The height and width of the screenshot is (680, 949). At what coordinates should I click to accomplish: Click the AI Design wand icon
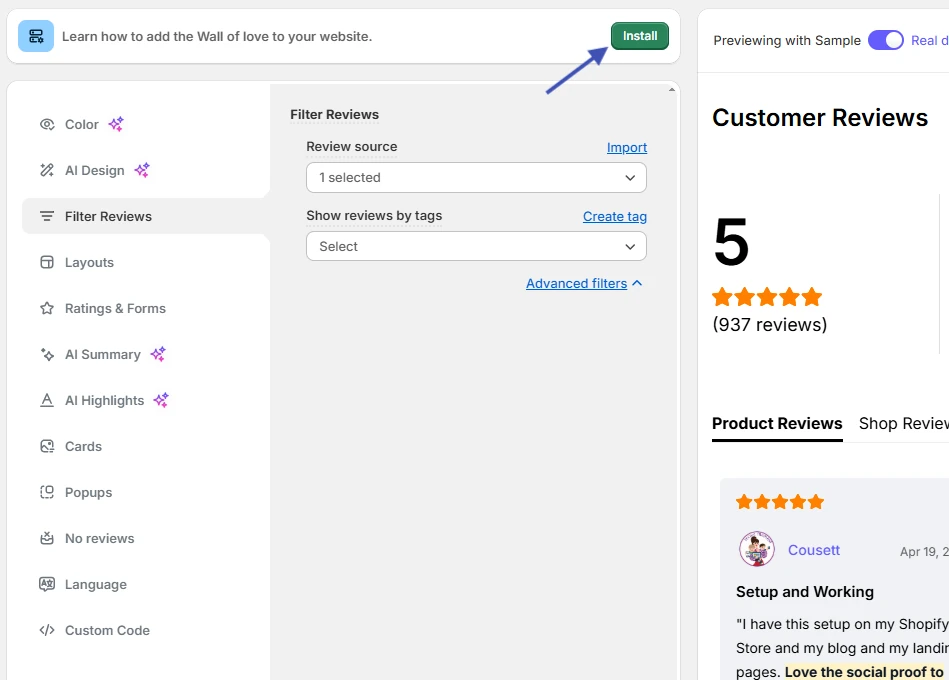[47, 170]
